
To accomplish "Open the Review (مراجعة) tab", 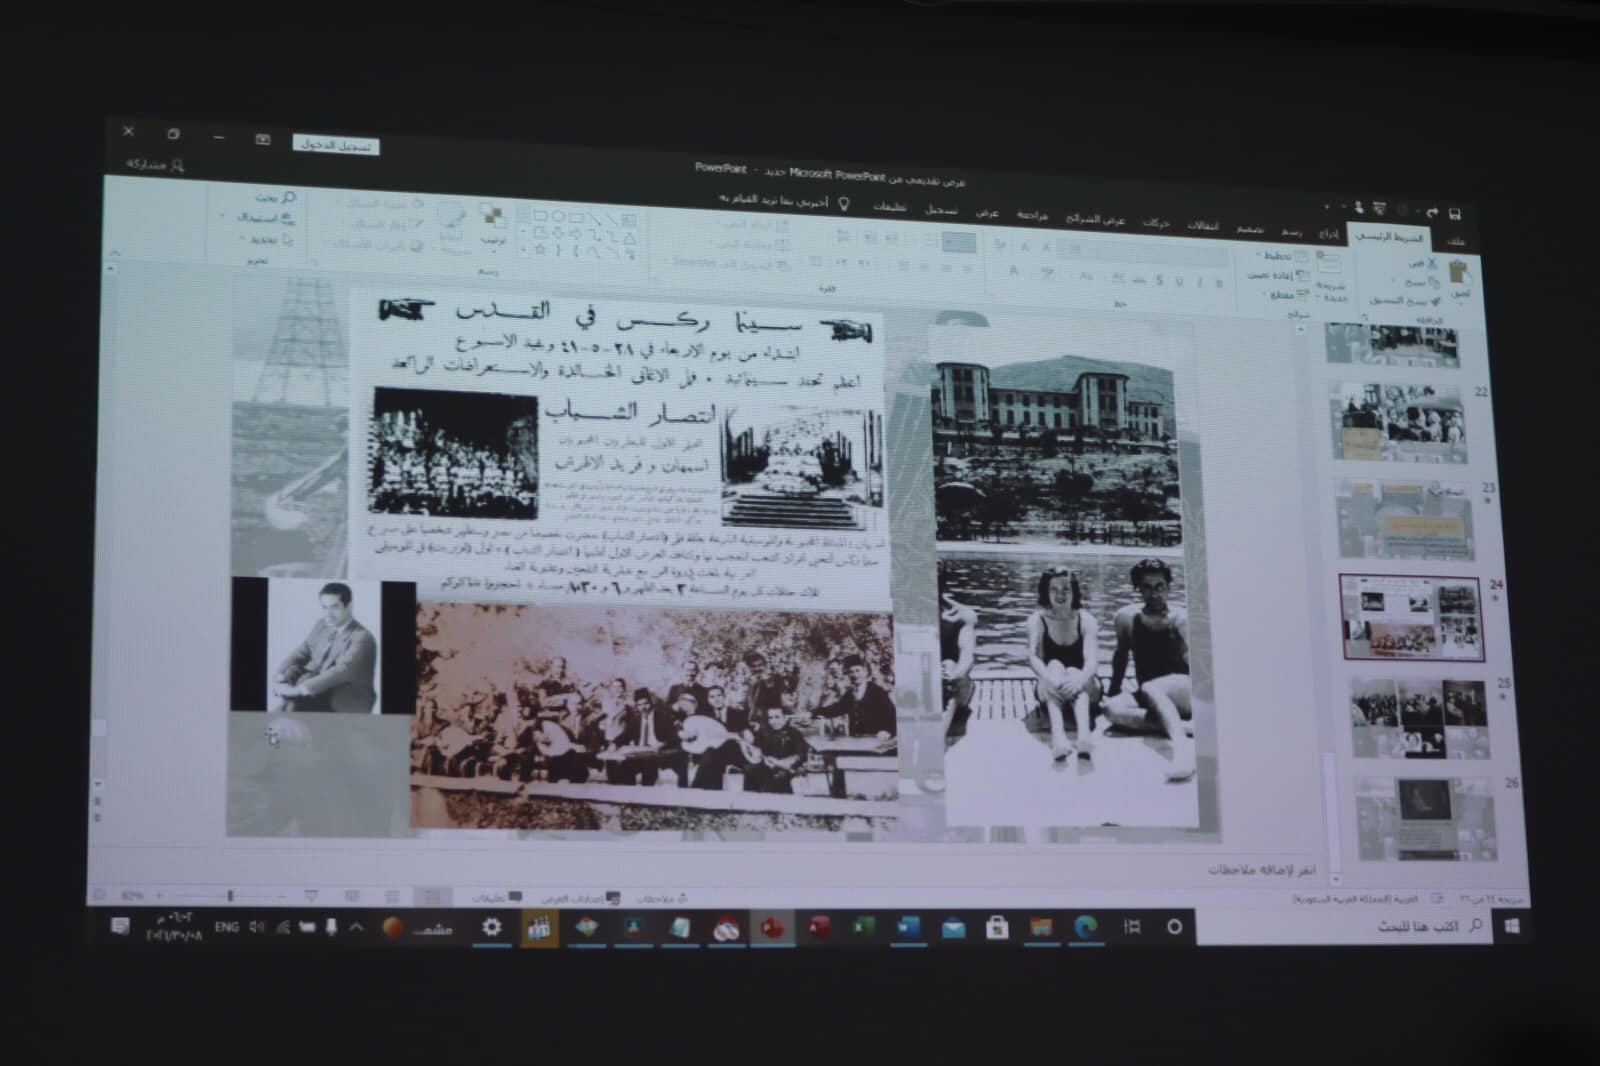I will coord(1033,217).
